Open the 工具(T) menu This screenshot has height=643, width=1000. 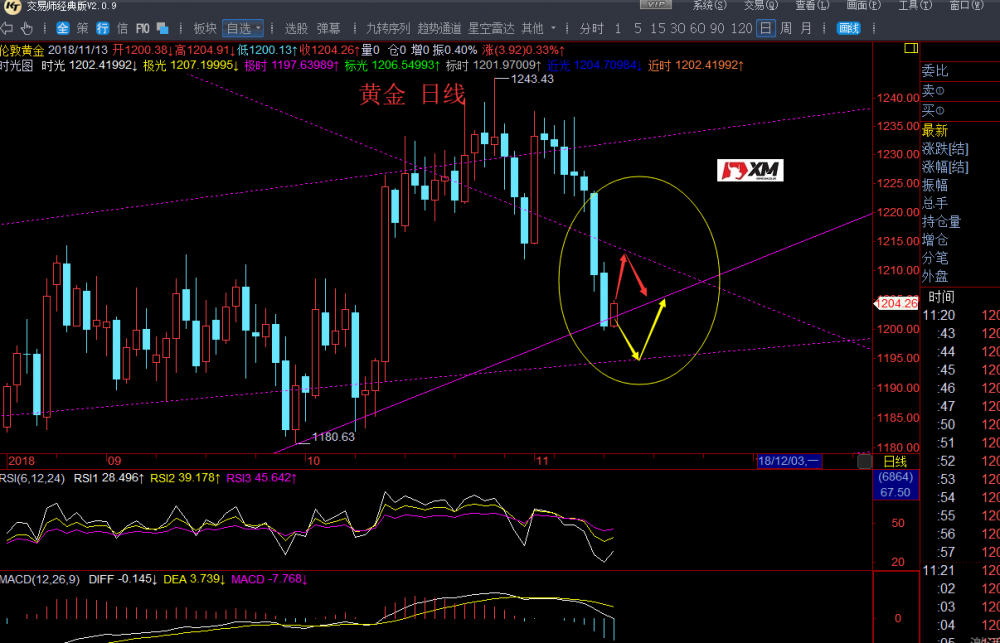[915, 6]
